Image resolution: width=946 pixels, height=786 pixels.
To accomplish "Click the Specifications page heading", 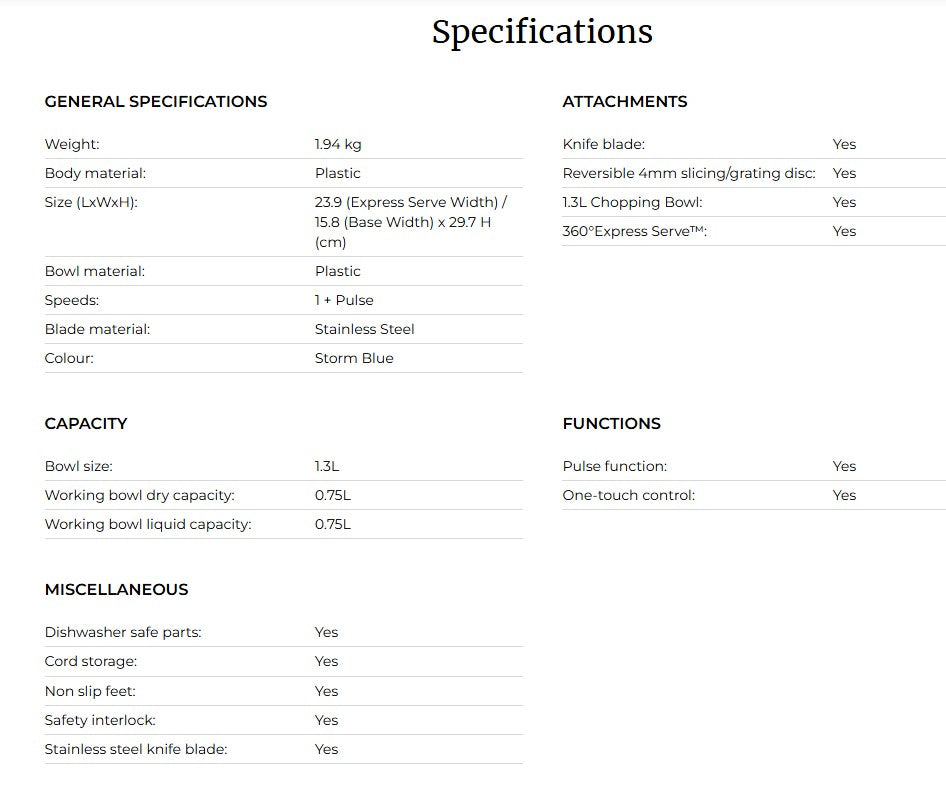I will point(542,32).
